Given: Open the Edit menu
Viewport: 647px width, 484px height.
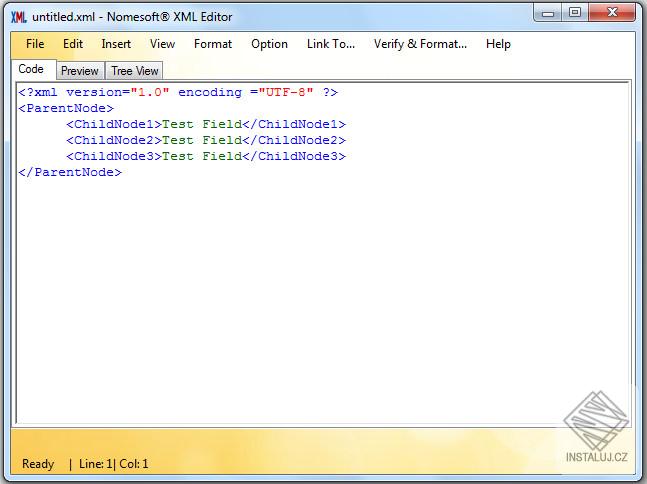Looking at the screenshot, I should coord(73,44).
